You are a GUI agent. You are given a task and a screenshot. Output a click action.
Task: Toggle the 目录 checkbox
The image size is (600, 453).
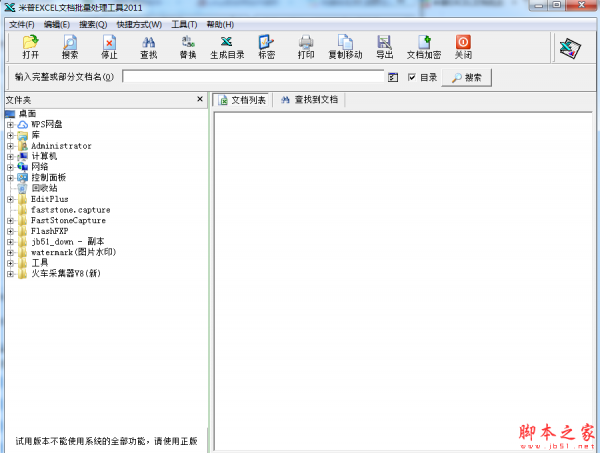(412, 77)
